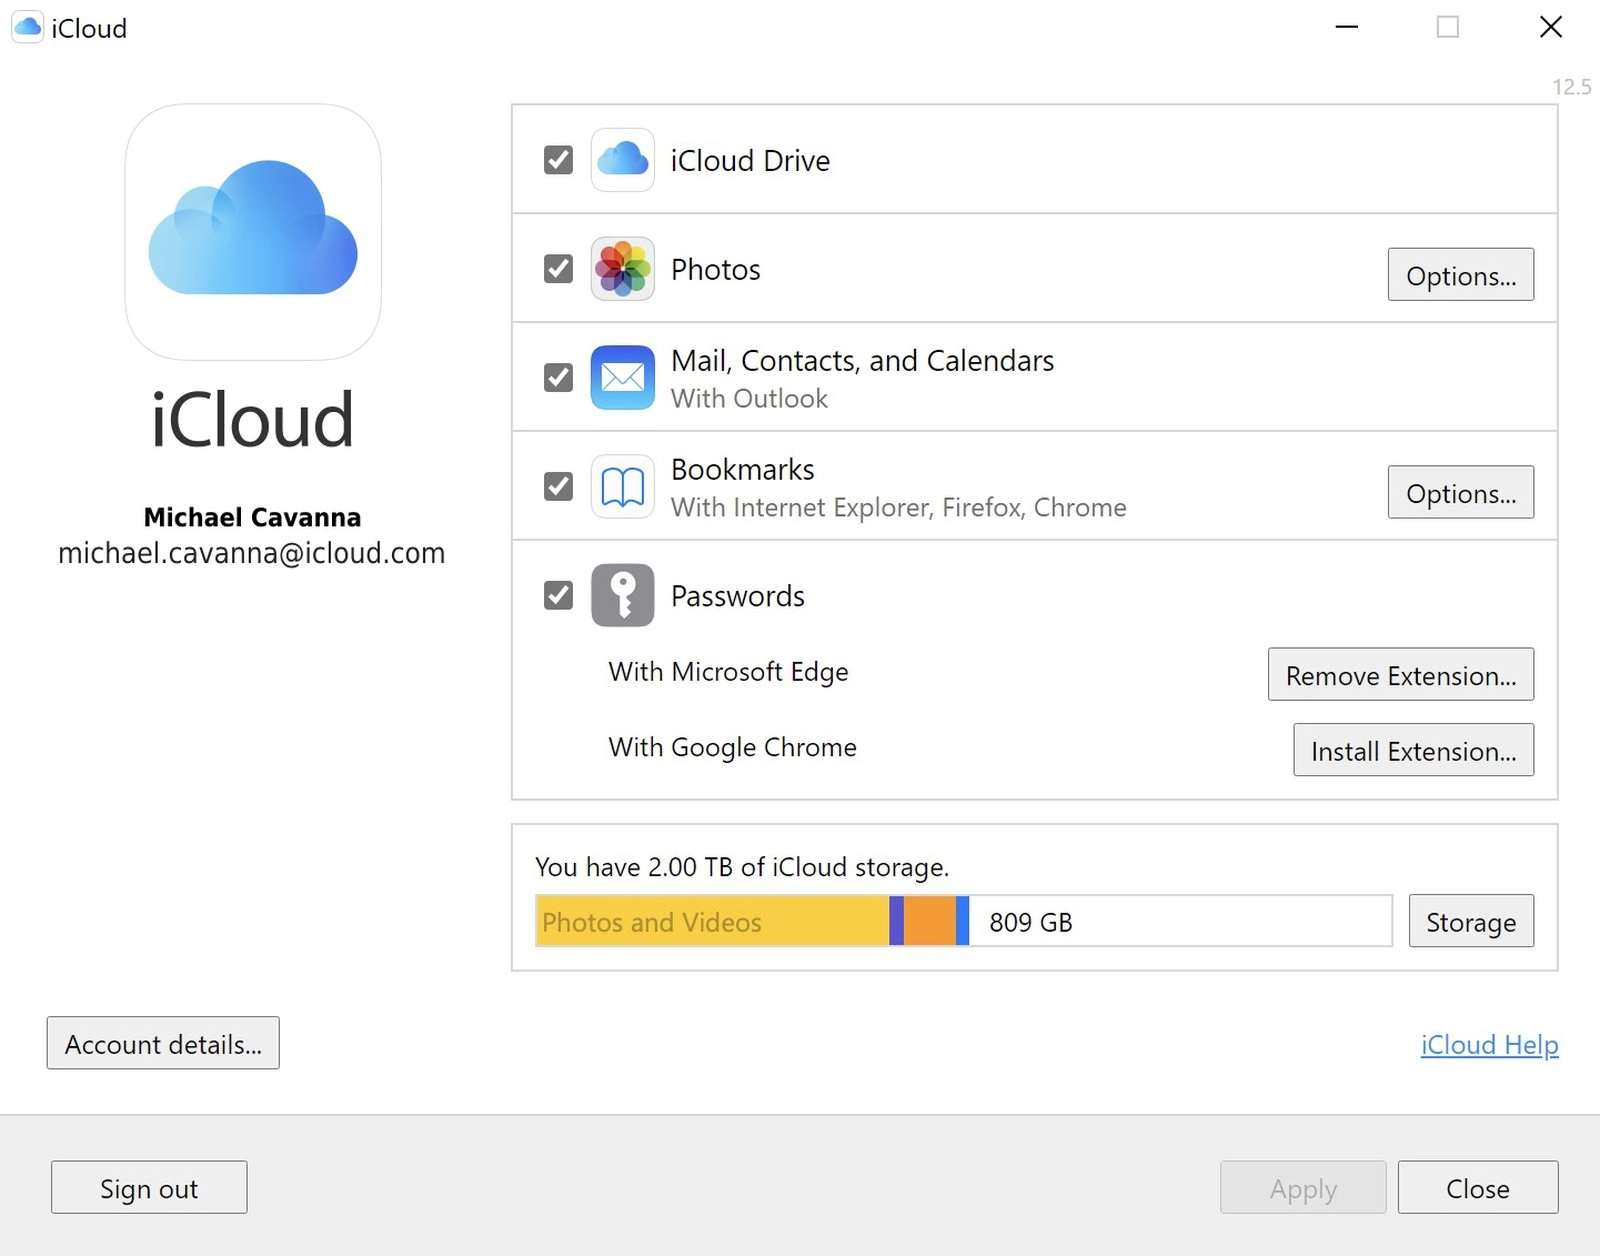The height and width of the screenshot is (1256, 1600).
Task: Click the iCloud icon in the title bar
Action: [x=26, y=27]
